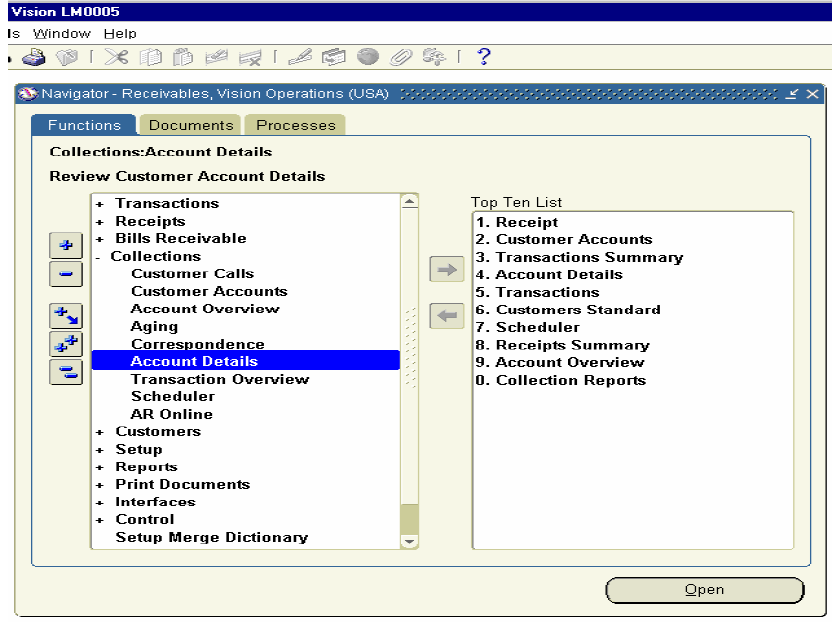Click the Expand plus button beside the tree
The height and width of the screenshot is (627, 832).
pyautogui.click(x=66, y=245)
